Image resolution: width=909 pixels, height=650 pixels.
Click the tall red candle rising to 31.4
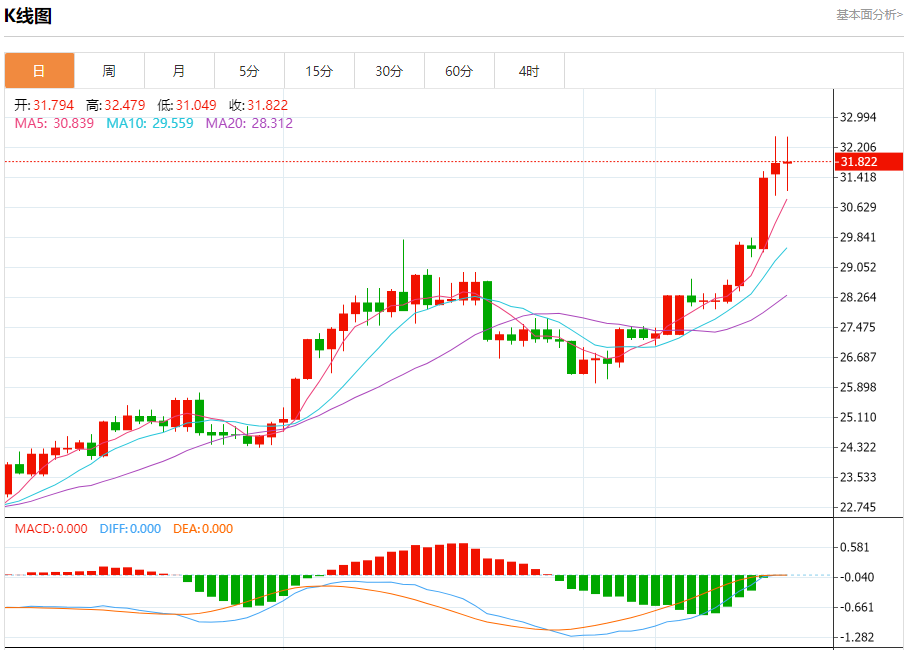pyautogui.click(x=763, y=212)
